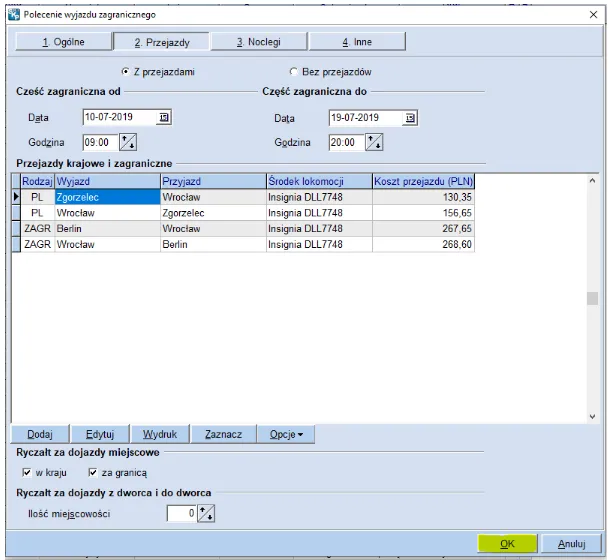Select the 'Bez przejazdów' radio option
The width and height of the screenshot is (609, 560).
click(x=294, y=72)
